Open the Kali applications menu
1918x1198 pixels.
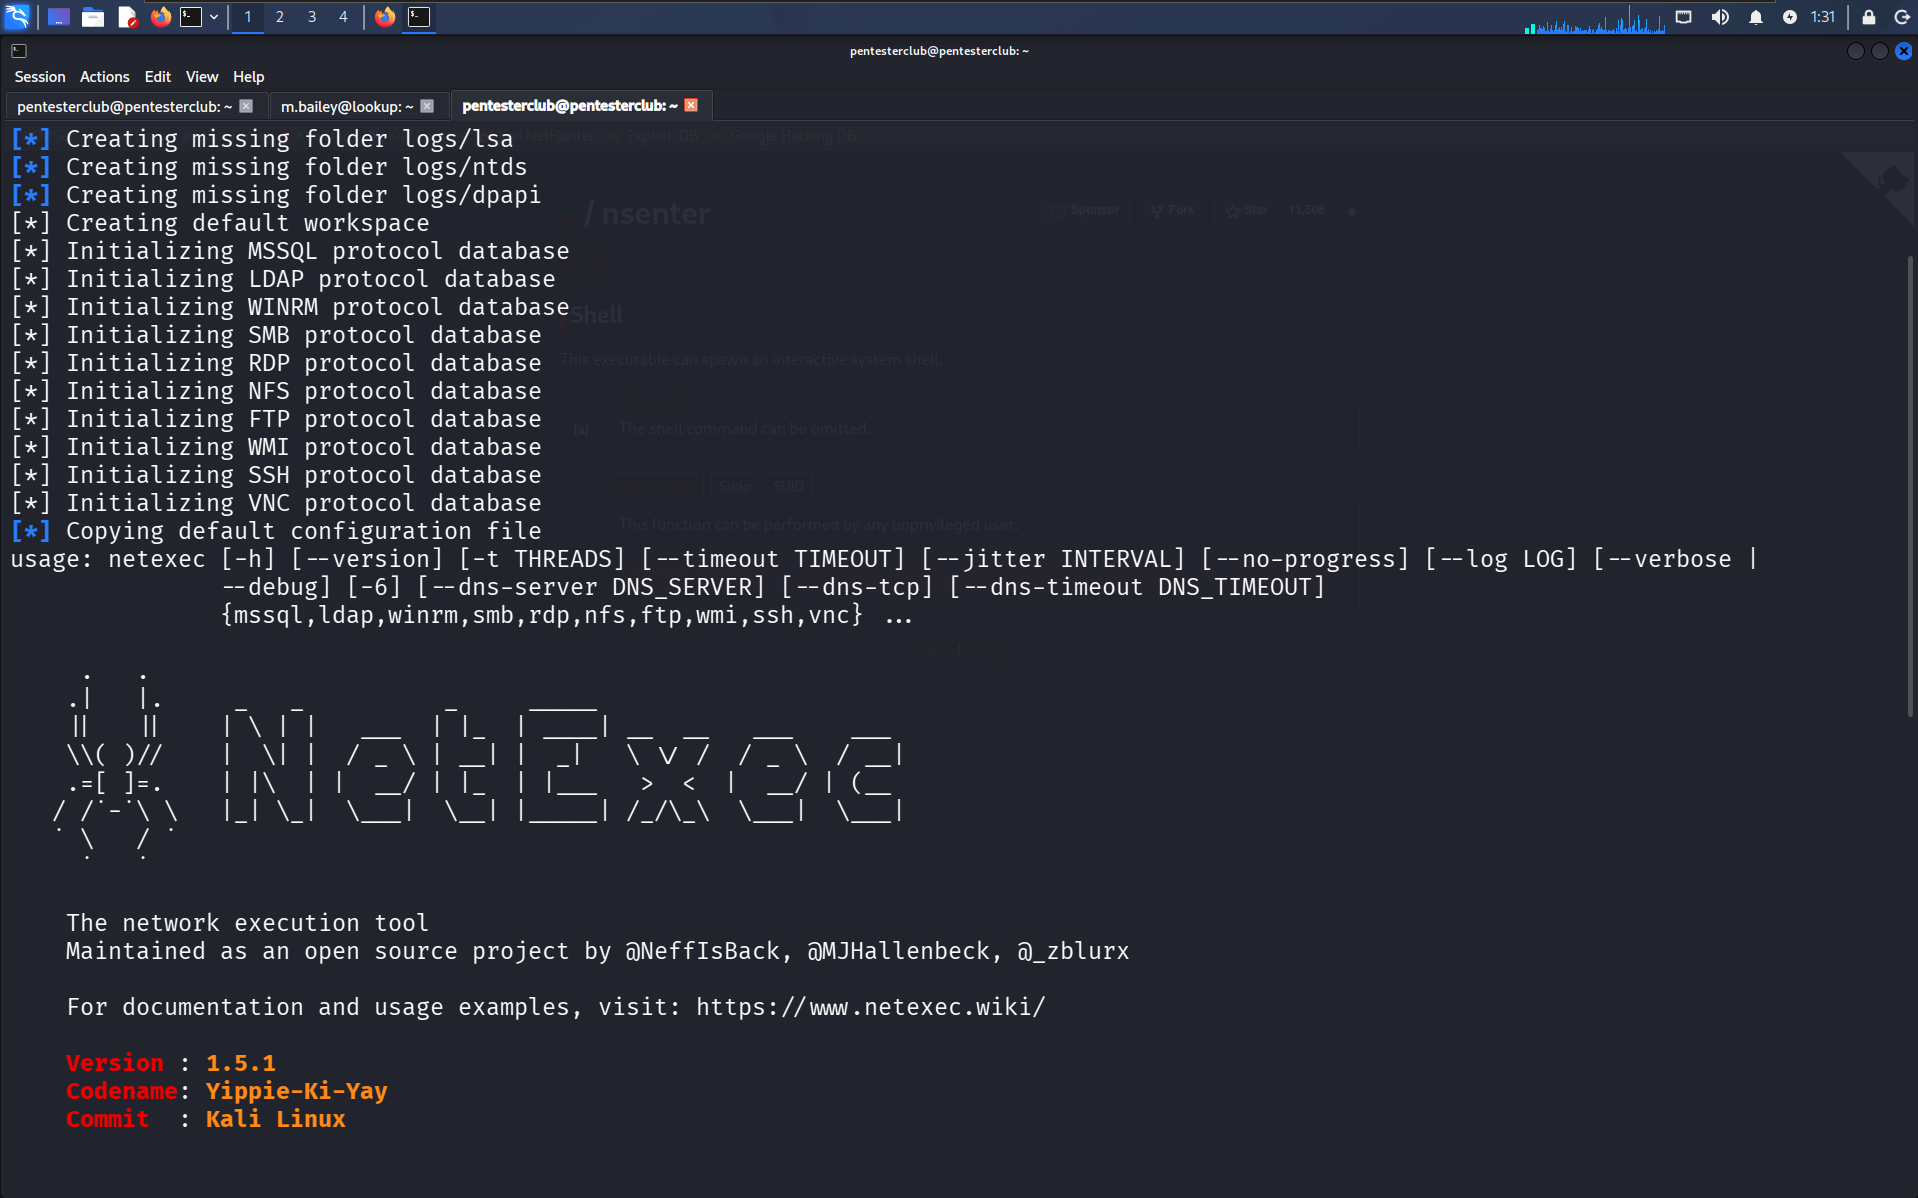(18, 17)
